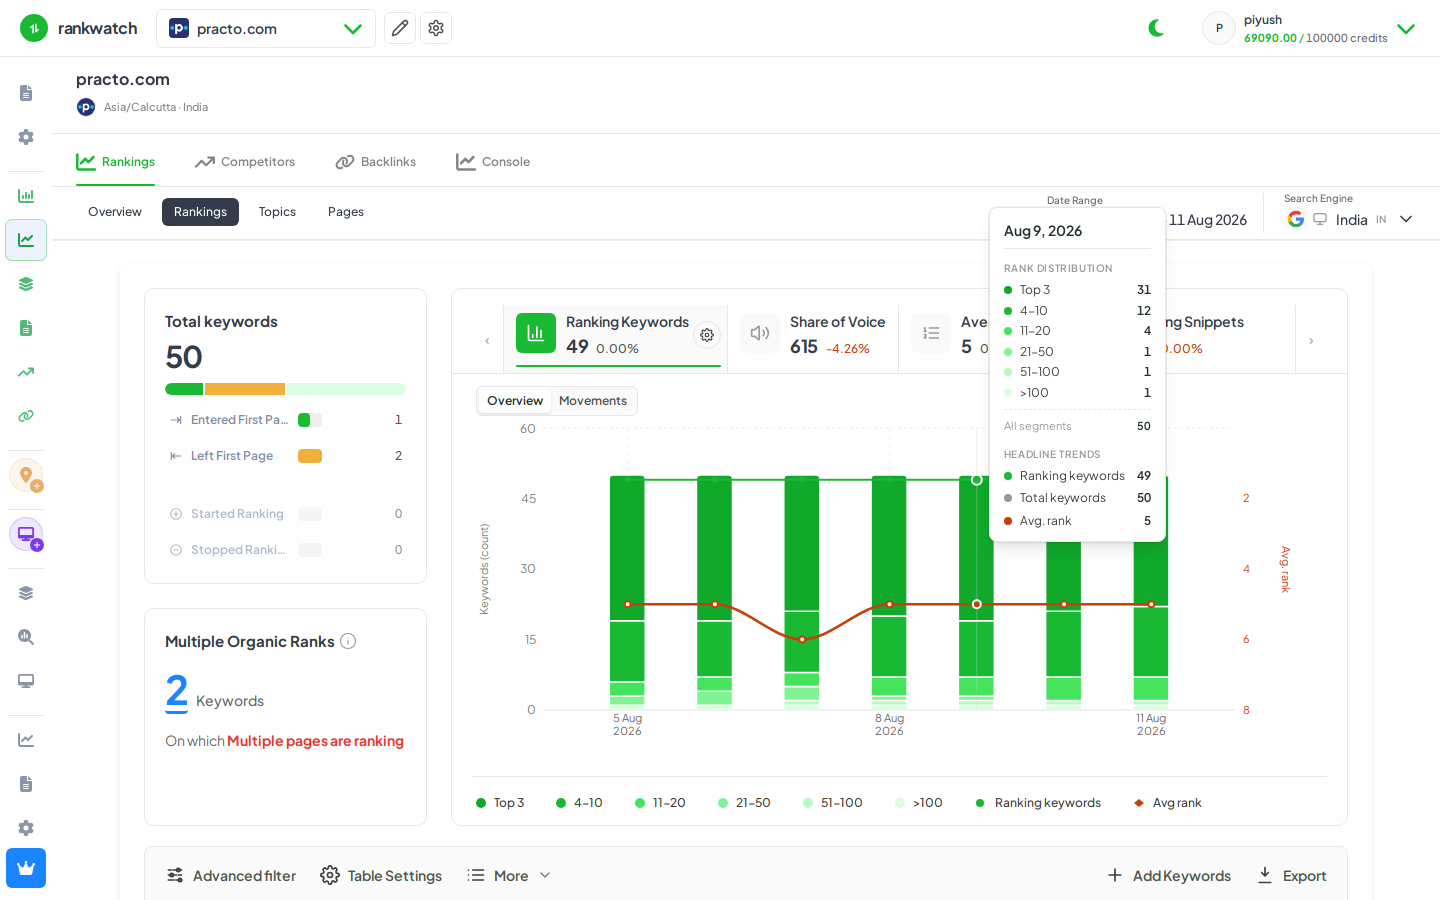The image size is (1440, 900).
Task: Switch to the Rankings main tab
Action: (x=116, y=162)
